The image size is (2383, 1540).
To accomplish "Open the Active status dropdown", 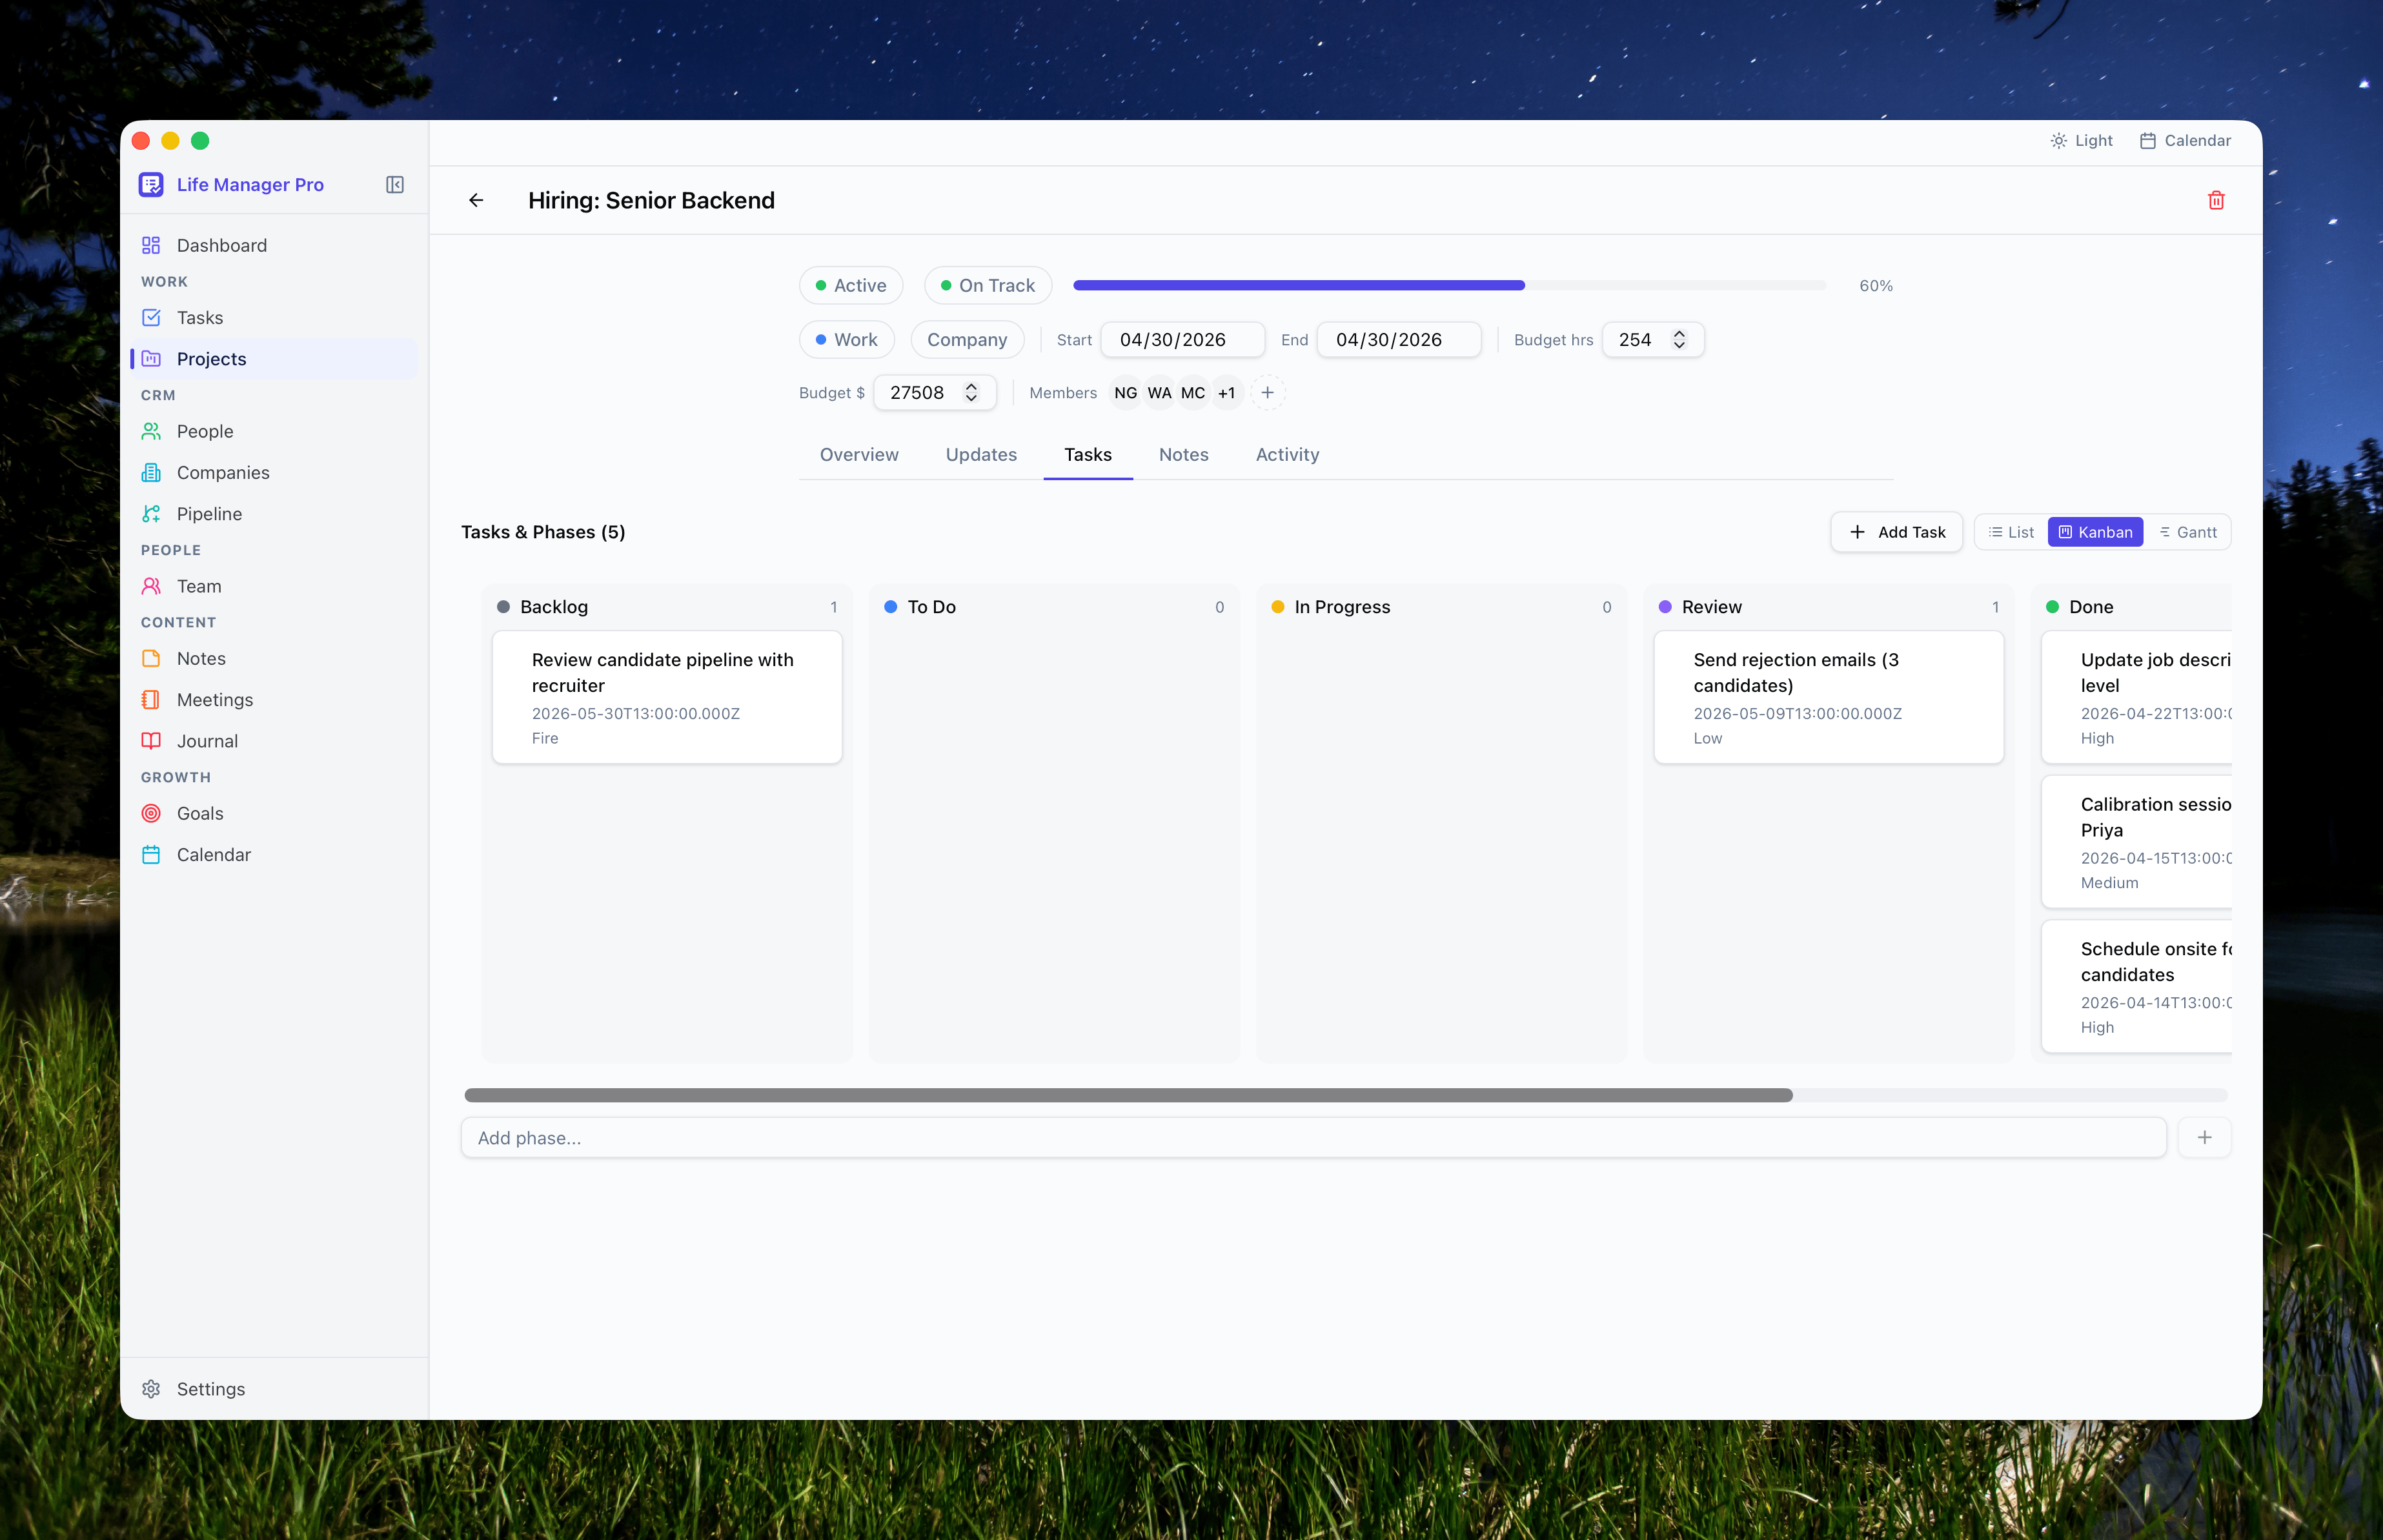I will pos(851,286).
